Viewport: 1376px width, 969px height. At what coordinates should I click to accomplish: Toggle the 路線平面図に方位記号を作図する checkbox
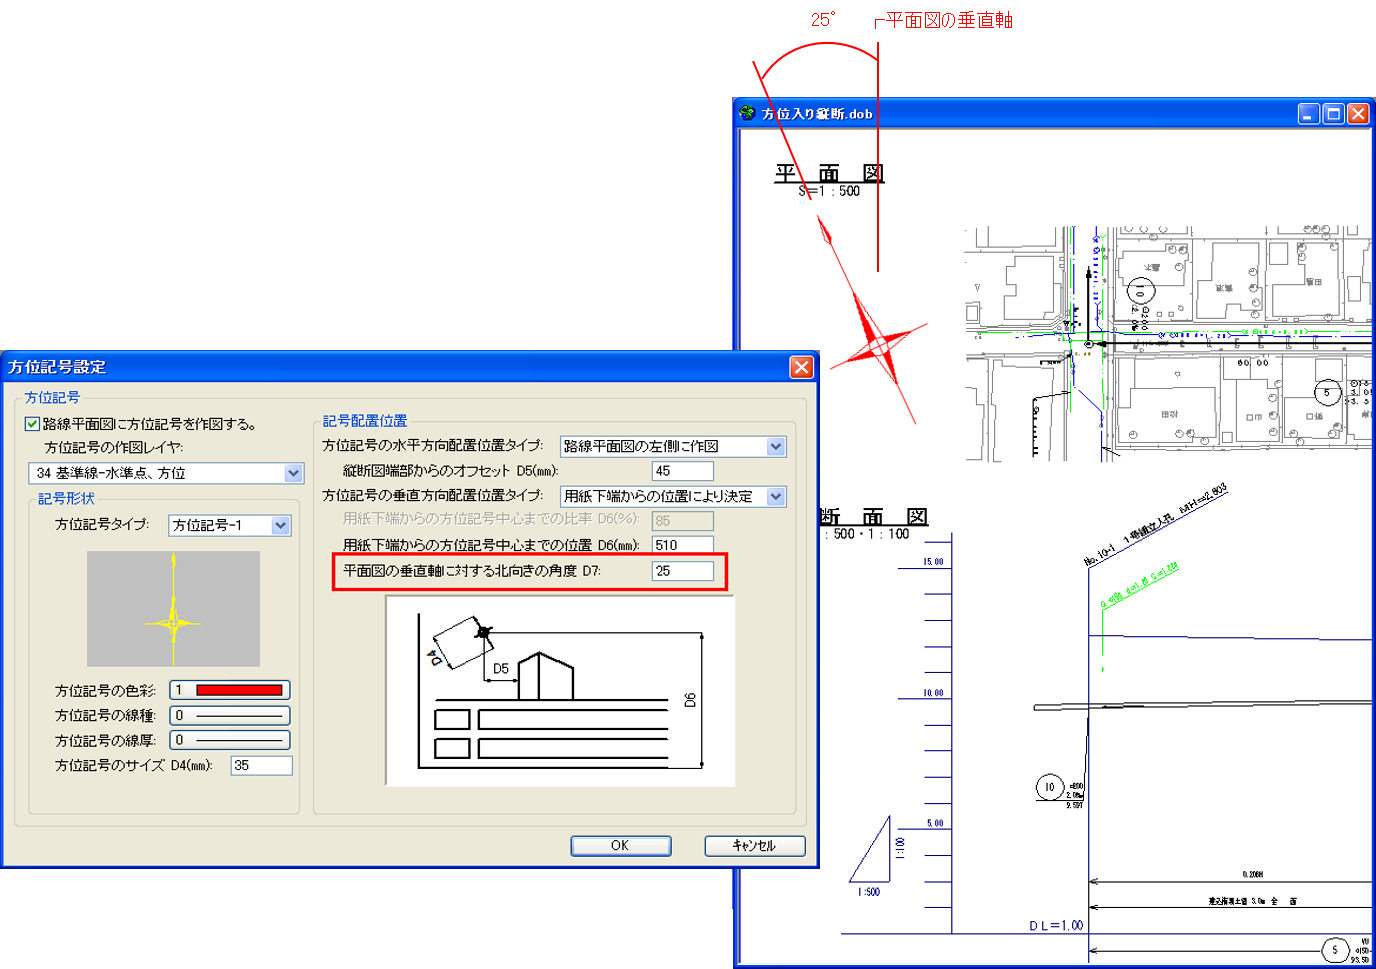click(x=33, y=424)
